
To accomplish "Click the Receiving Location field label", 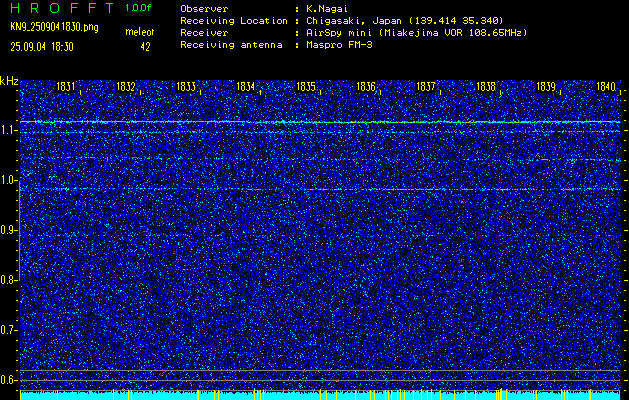I will [234, 21].
